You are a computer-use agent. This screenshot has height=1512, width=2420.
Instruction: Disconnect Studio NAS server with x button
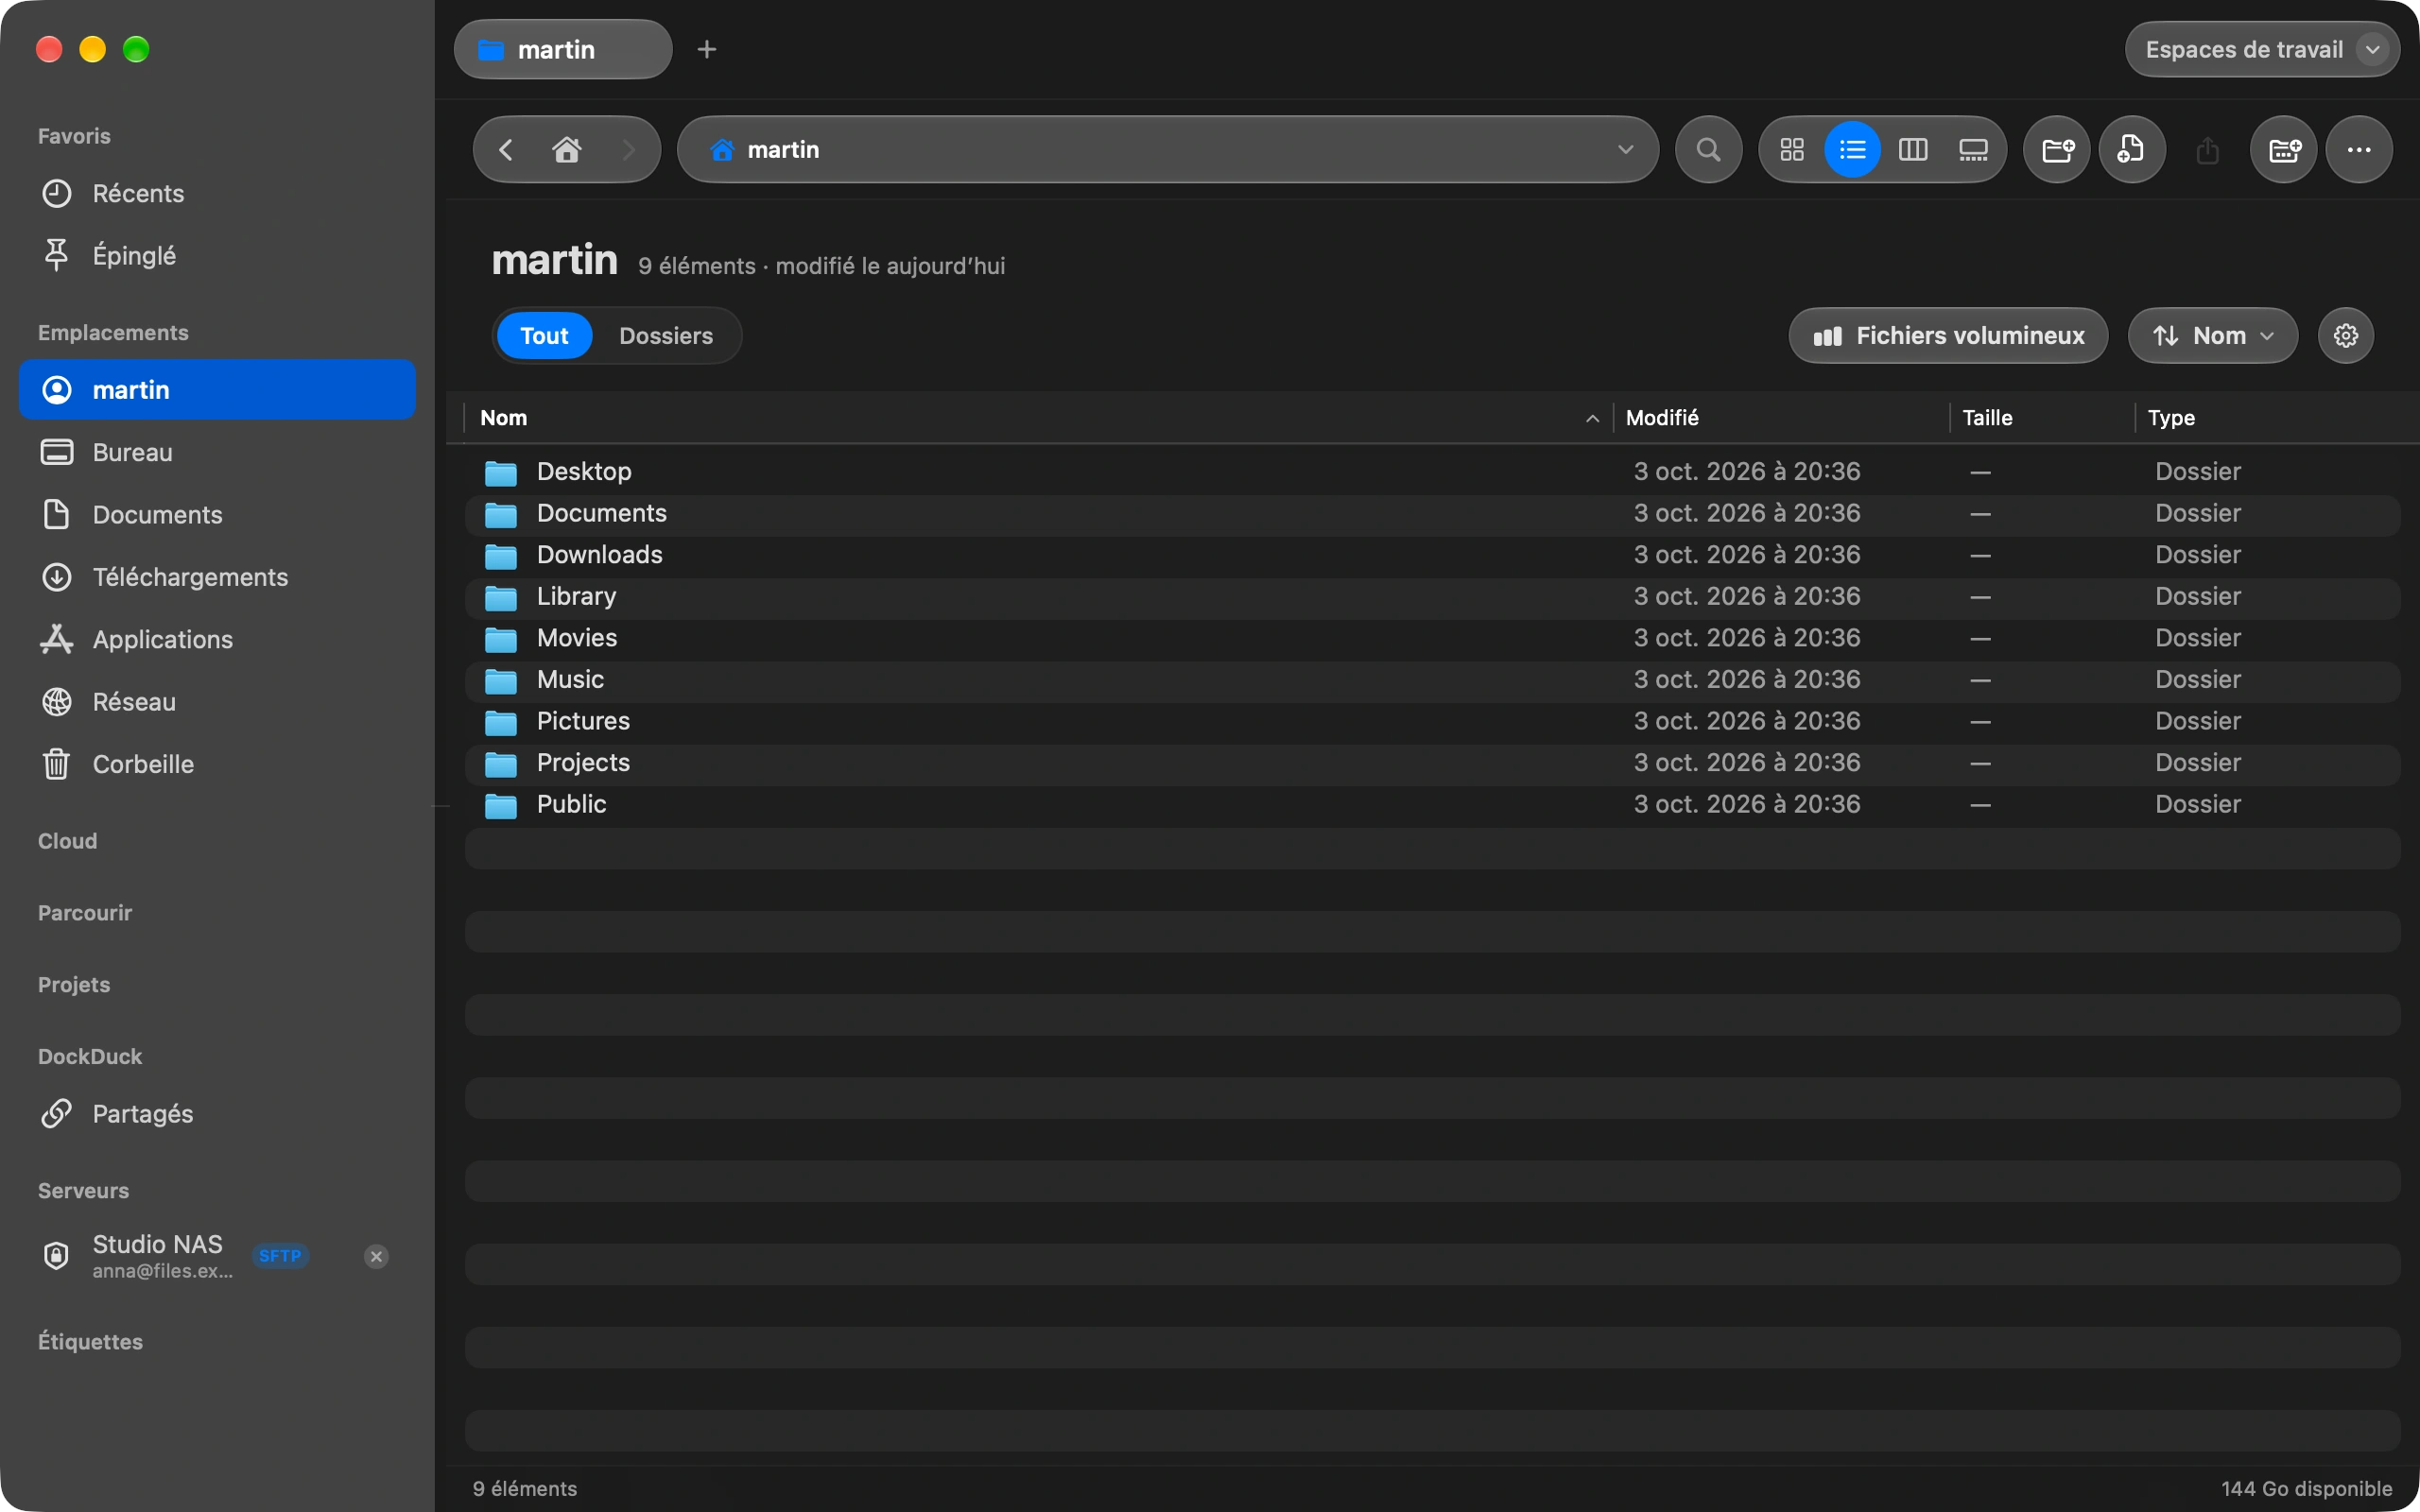pos(376,1257)
